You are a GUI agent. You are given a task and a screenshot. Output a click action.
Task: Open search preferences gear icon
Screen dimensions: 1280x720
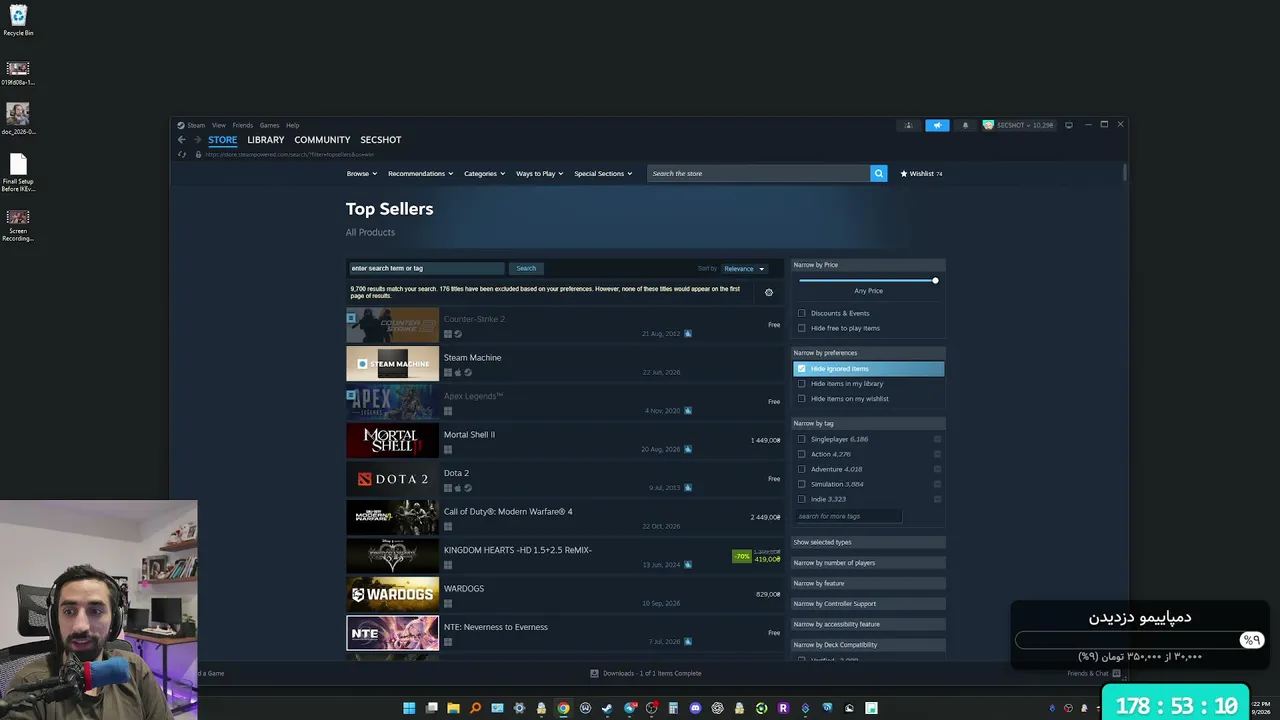(769, 293)
